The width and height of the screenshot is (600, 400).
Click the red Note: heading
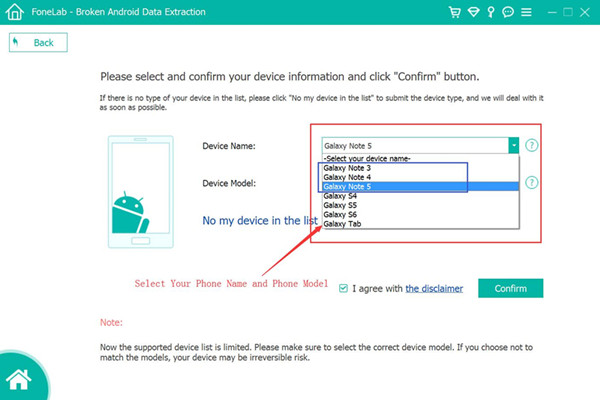pos(111,322)
